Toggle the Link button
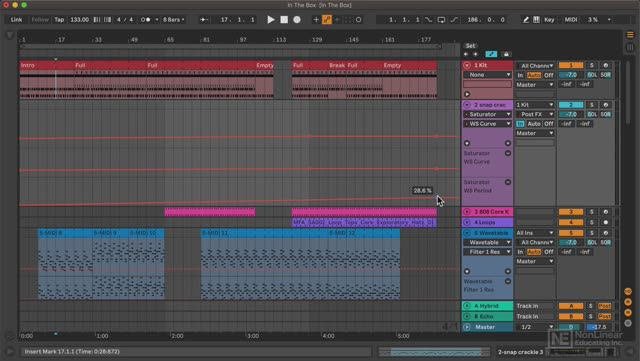The image size is (640, 361). tap(16, 20)
